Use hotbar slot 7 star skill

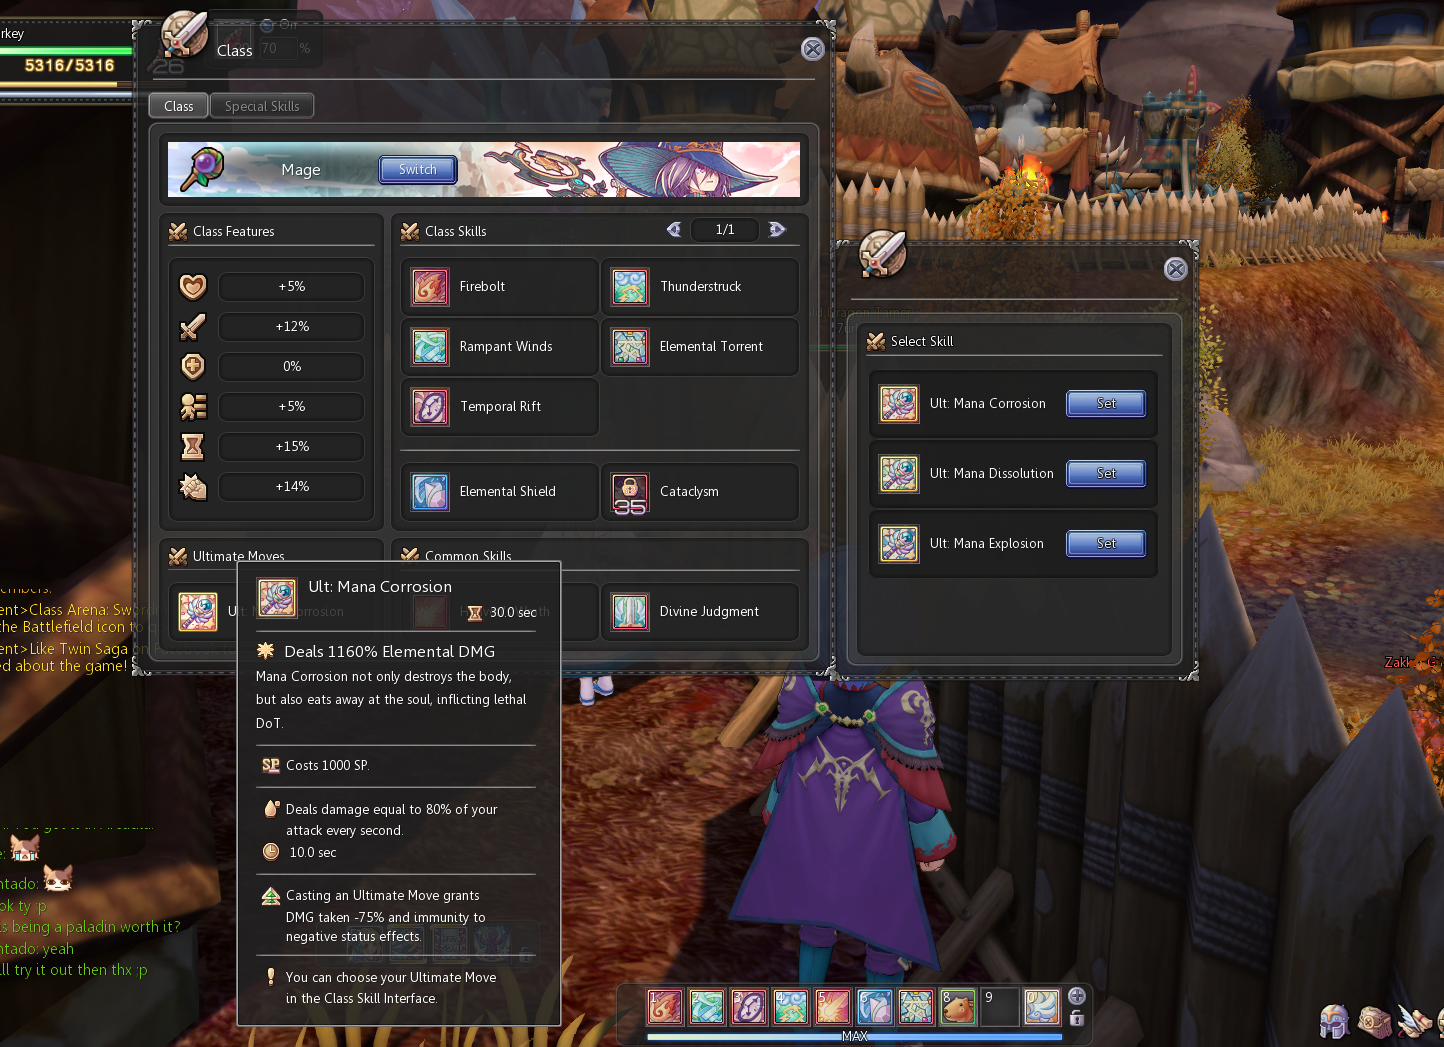point(916,1007)
